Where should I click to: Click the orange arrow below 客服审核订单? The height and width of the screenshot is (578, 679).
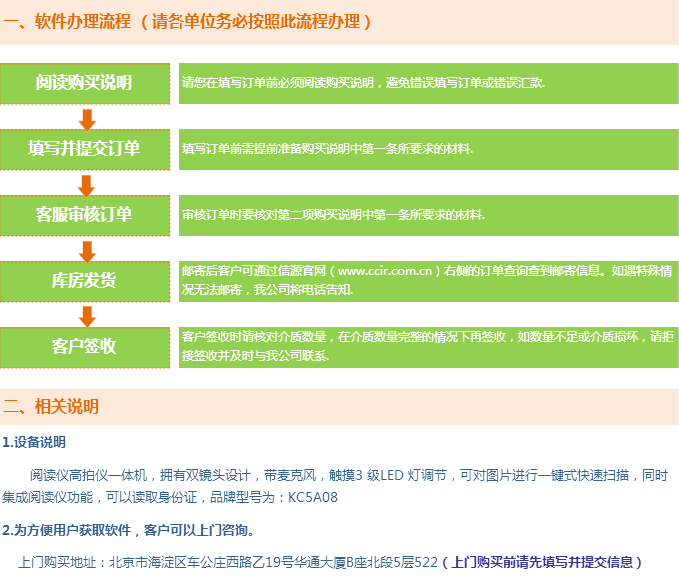[x=87, y=251]
